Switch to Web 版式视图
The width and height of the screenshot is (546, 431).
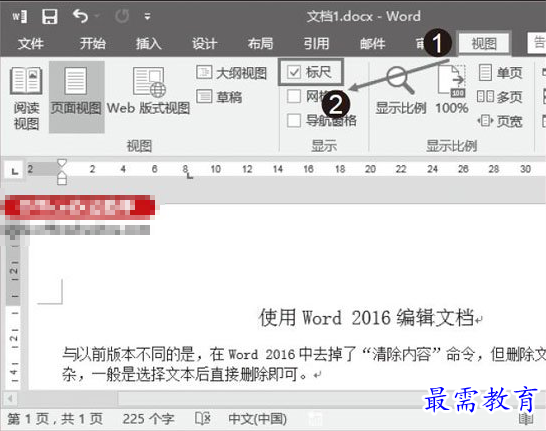click(148, 91)
